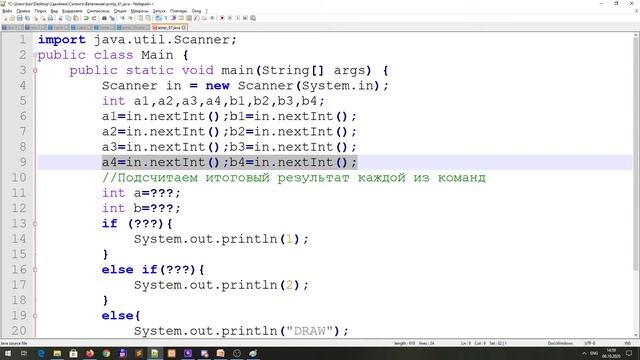This screenshot has width=640, height=360.
Task: Open the Файл menu
Action: click(7, 11)
